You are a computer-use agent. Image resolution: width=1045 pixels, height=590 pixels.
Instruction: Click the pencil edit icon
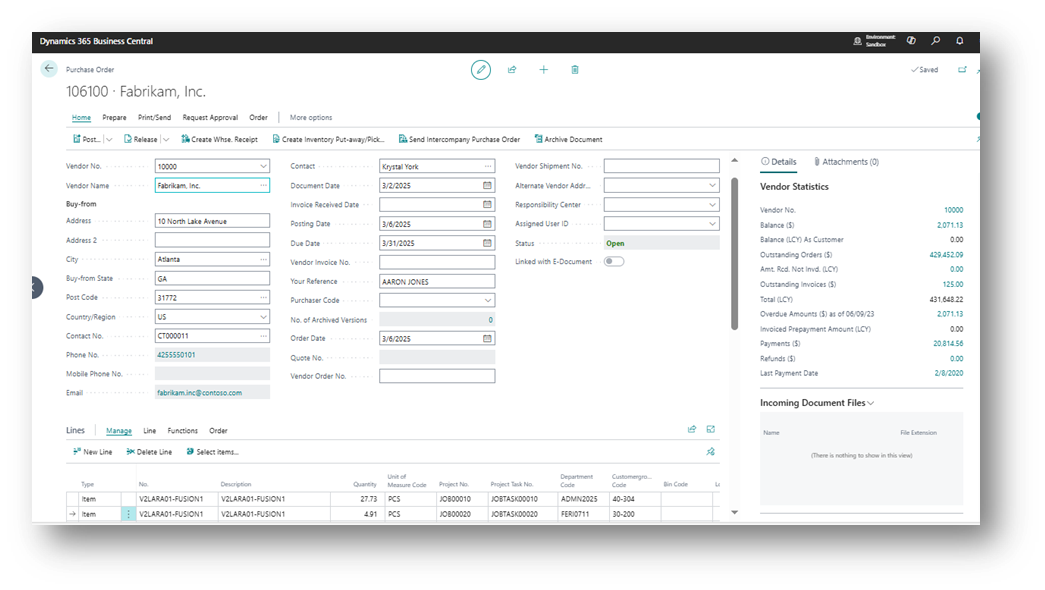tap(481, 69)
